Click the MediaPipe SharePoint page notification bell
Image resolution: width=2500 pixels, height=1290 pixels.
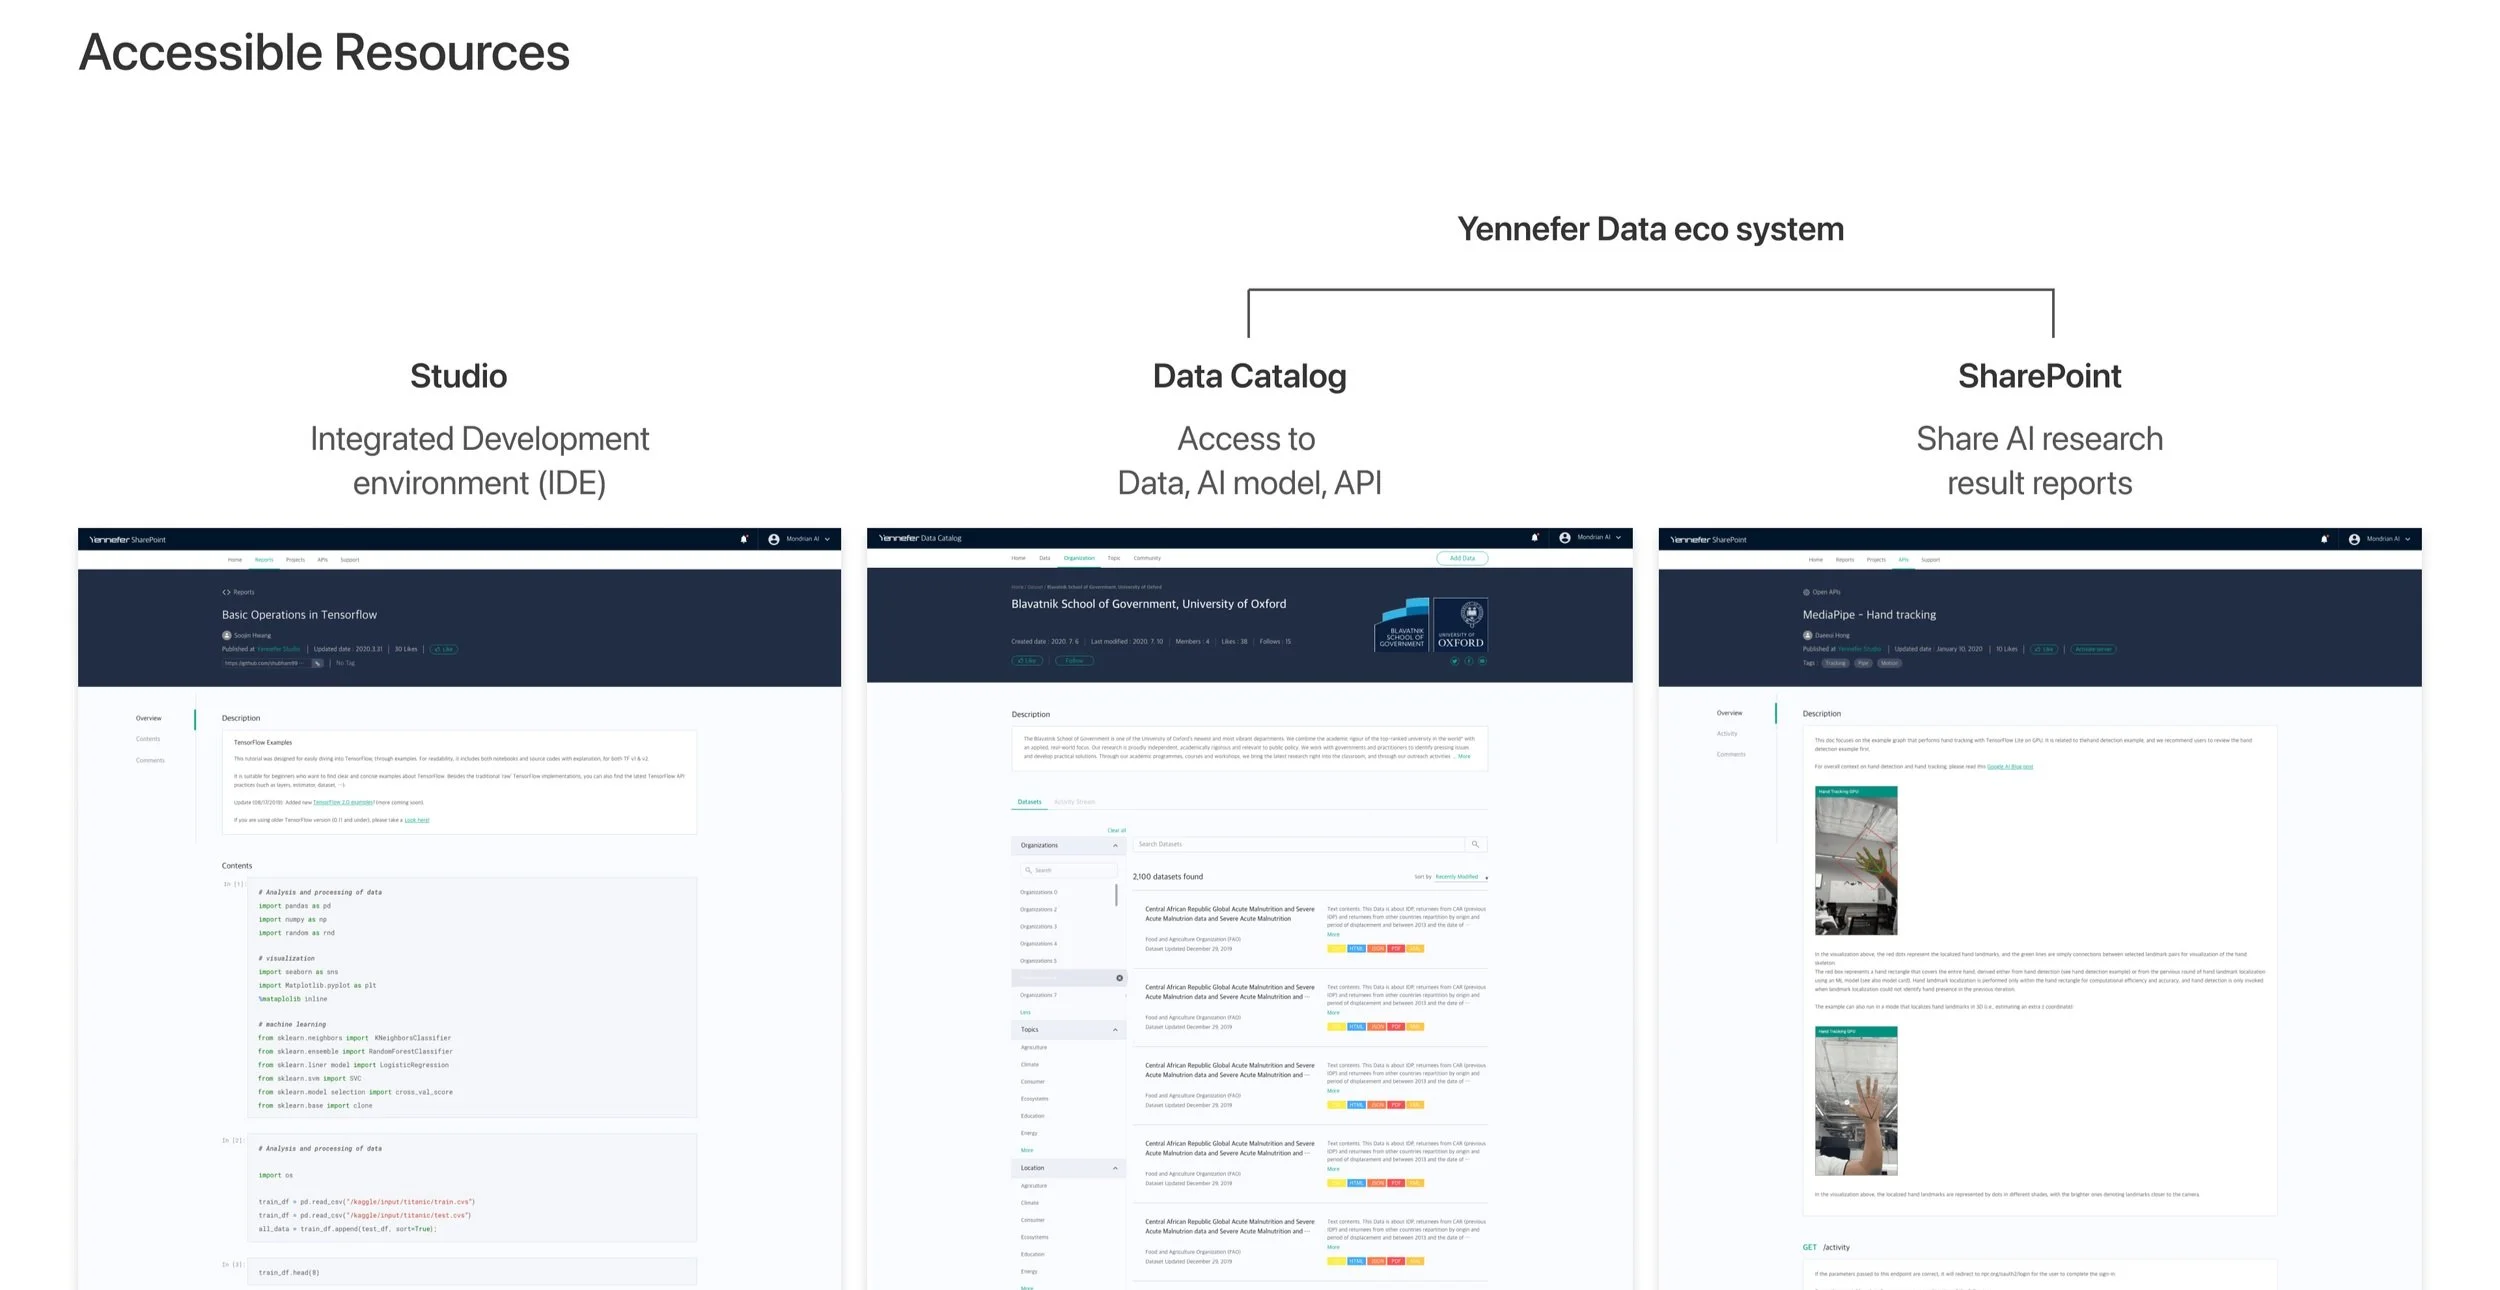2324,539
